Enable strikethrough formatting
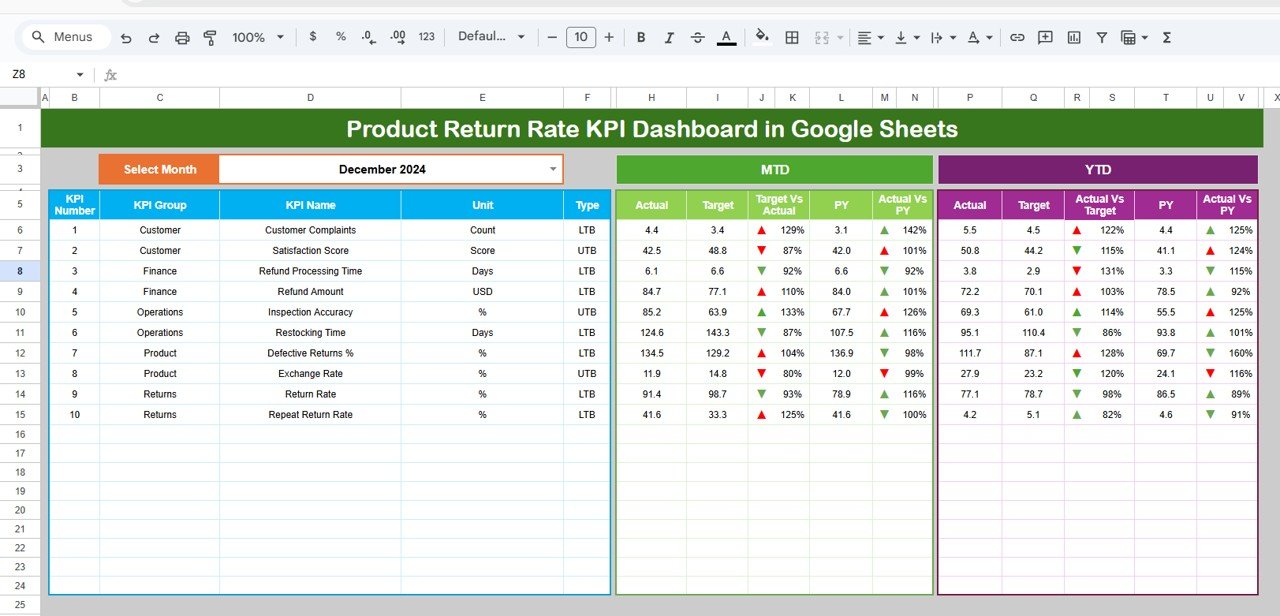Viewport: 1280px width, 616px height. pyautogui.click(x=697, y=37)
